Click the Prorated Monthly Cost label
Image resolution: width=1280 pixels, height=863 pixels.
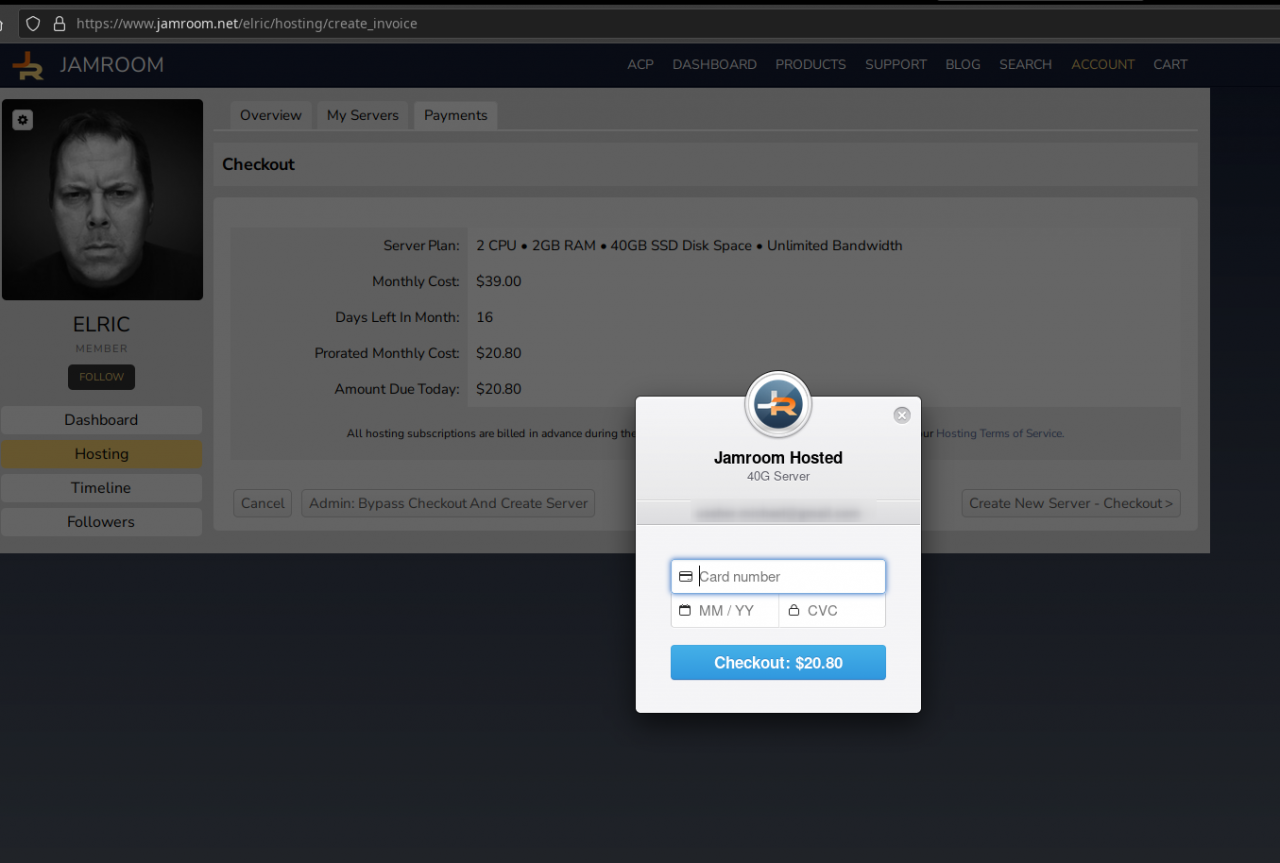pyautogui.click(x=387, y=354)
